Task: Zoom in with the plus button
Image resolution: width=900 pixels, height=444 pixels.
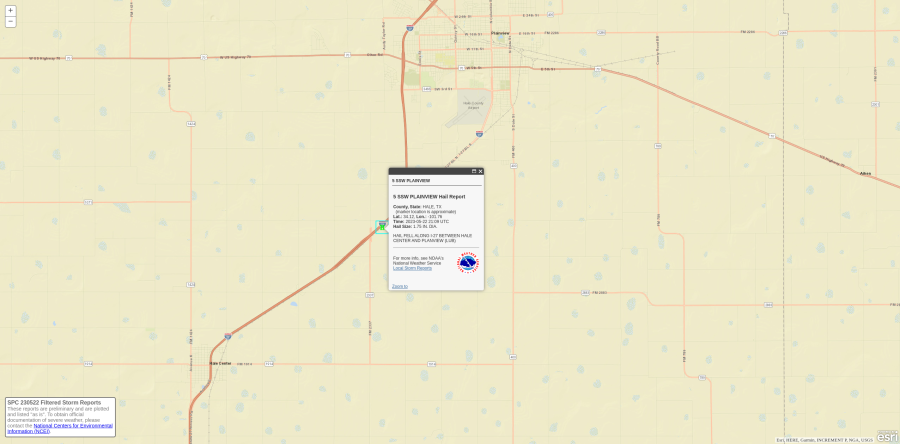Action: (10, 11)
